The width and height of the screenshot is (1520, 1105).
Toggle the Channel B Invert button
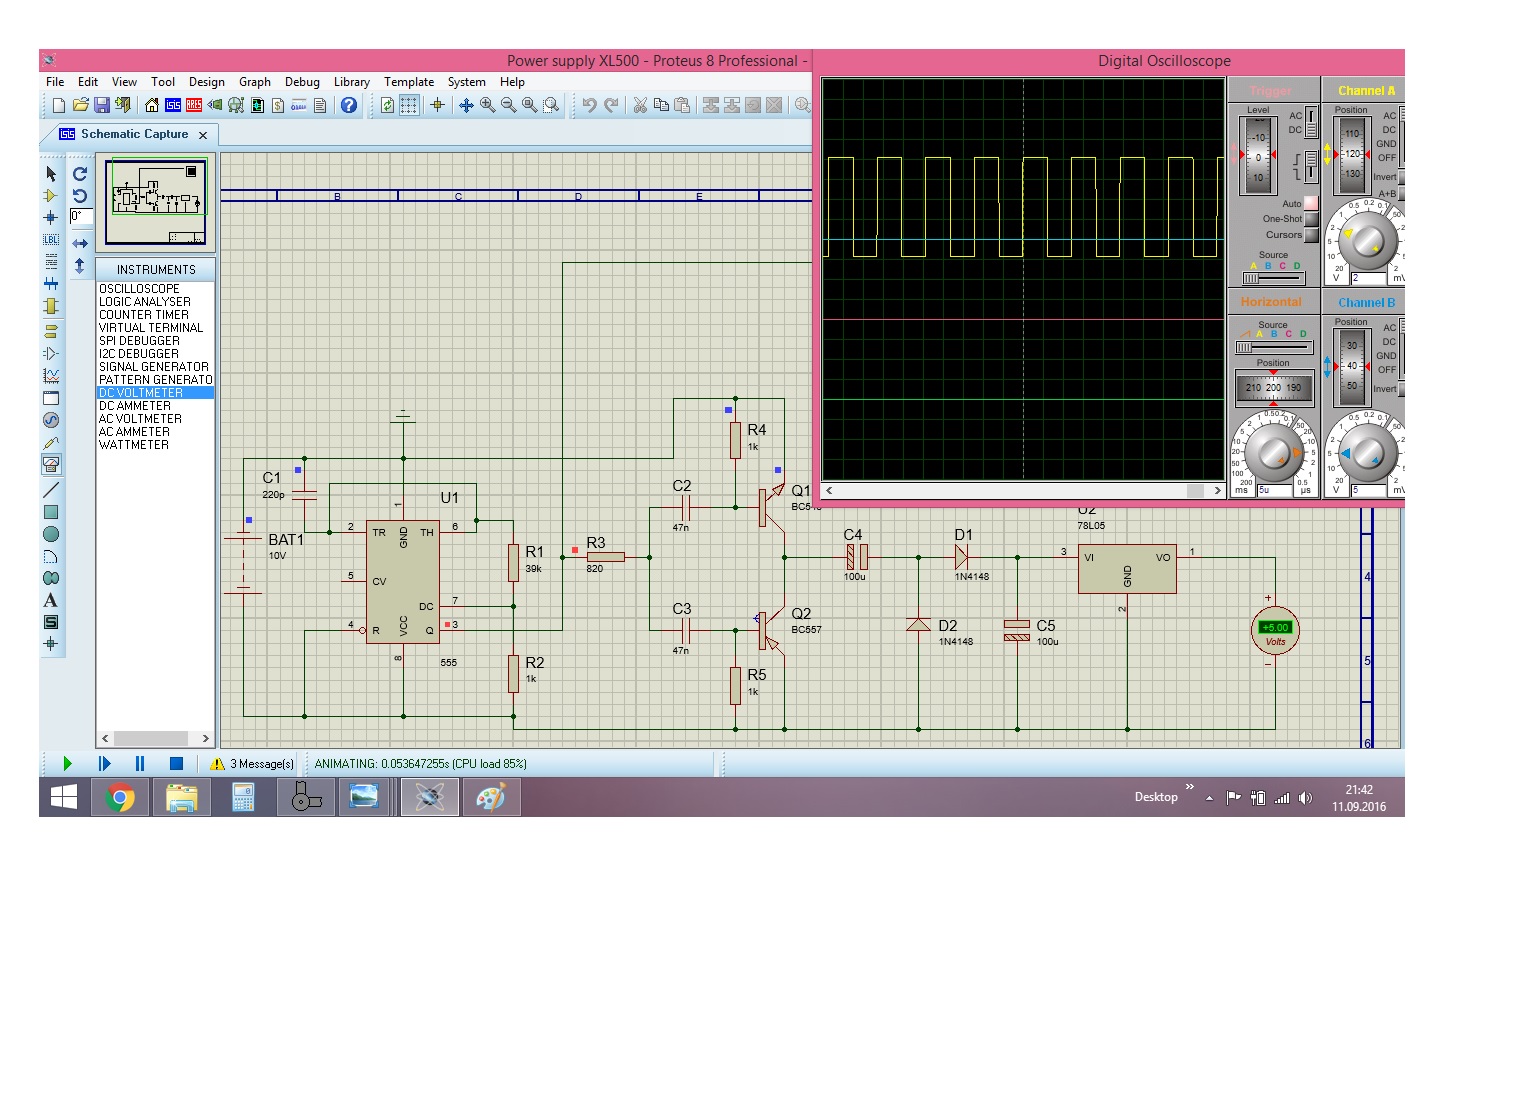tap(1402, 389)
